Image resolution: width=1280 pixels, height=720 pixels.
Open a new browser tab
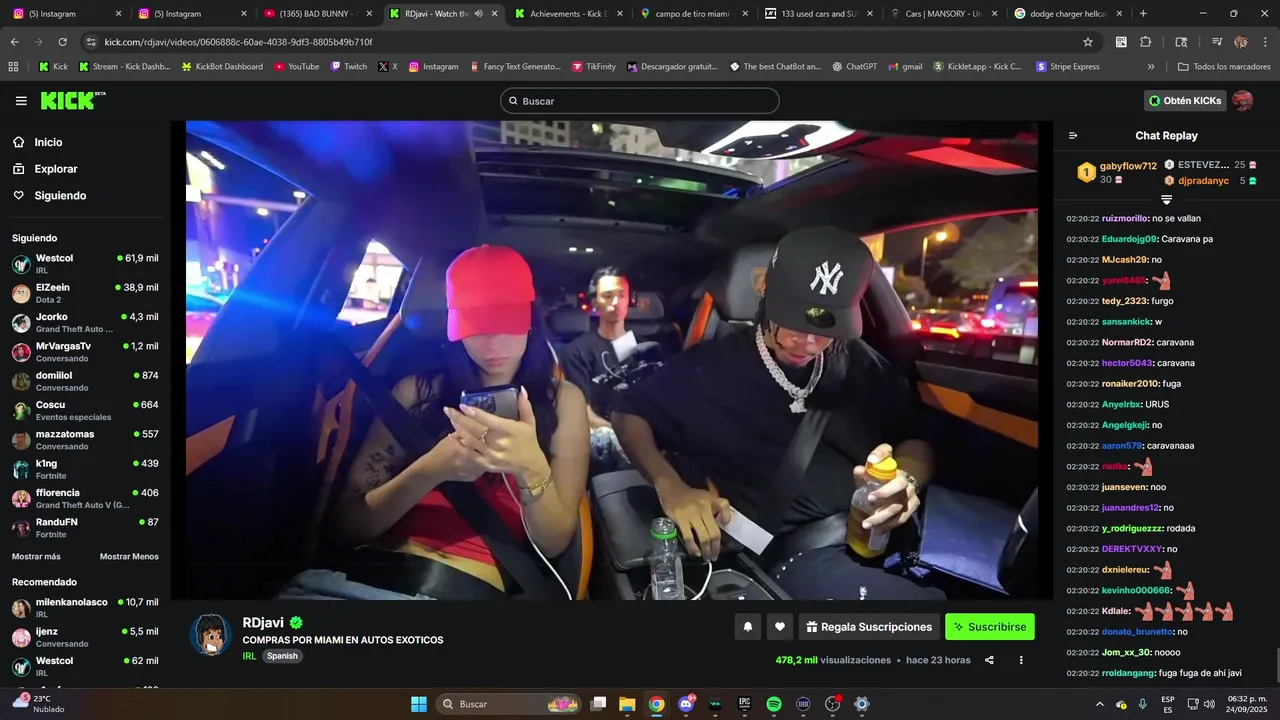click(x=1143, y=14)
